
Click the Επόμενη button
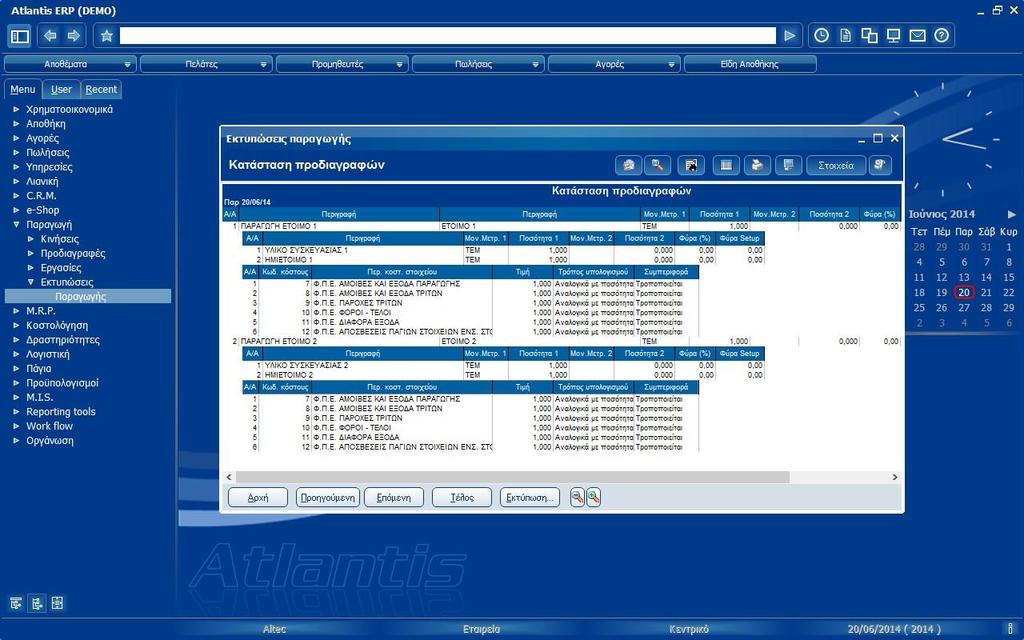pos(394,498)
